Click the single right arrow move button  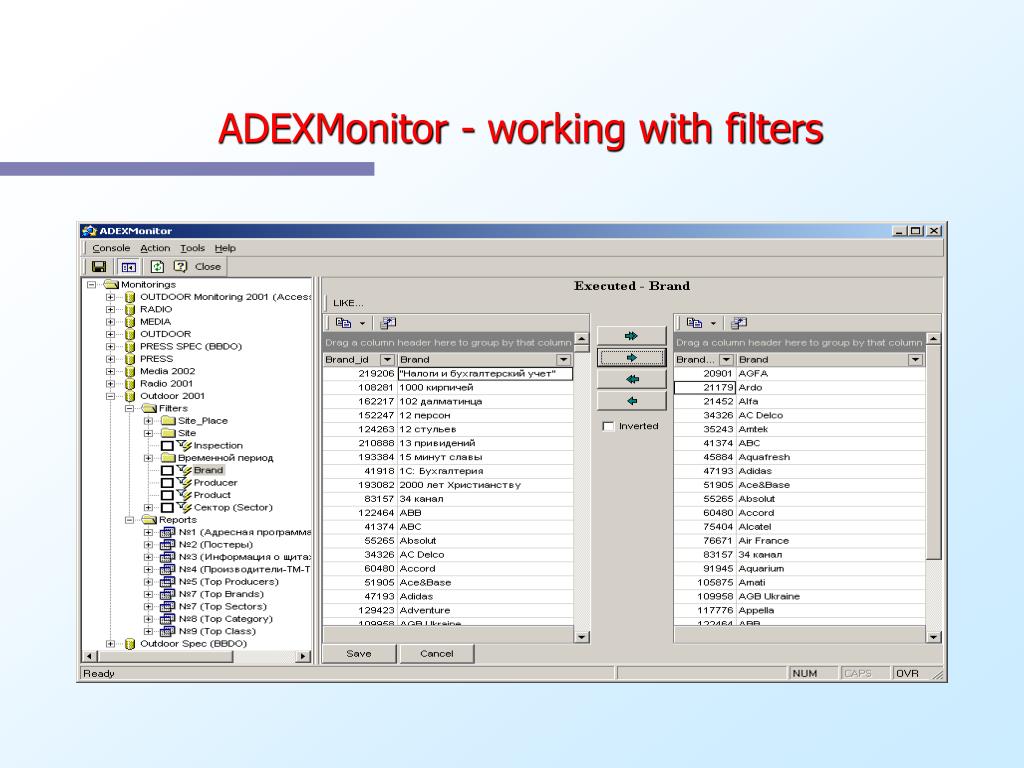coord(632,358)
